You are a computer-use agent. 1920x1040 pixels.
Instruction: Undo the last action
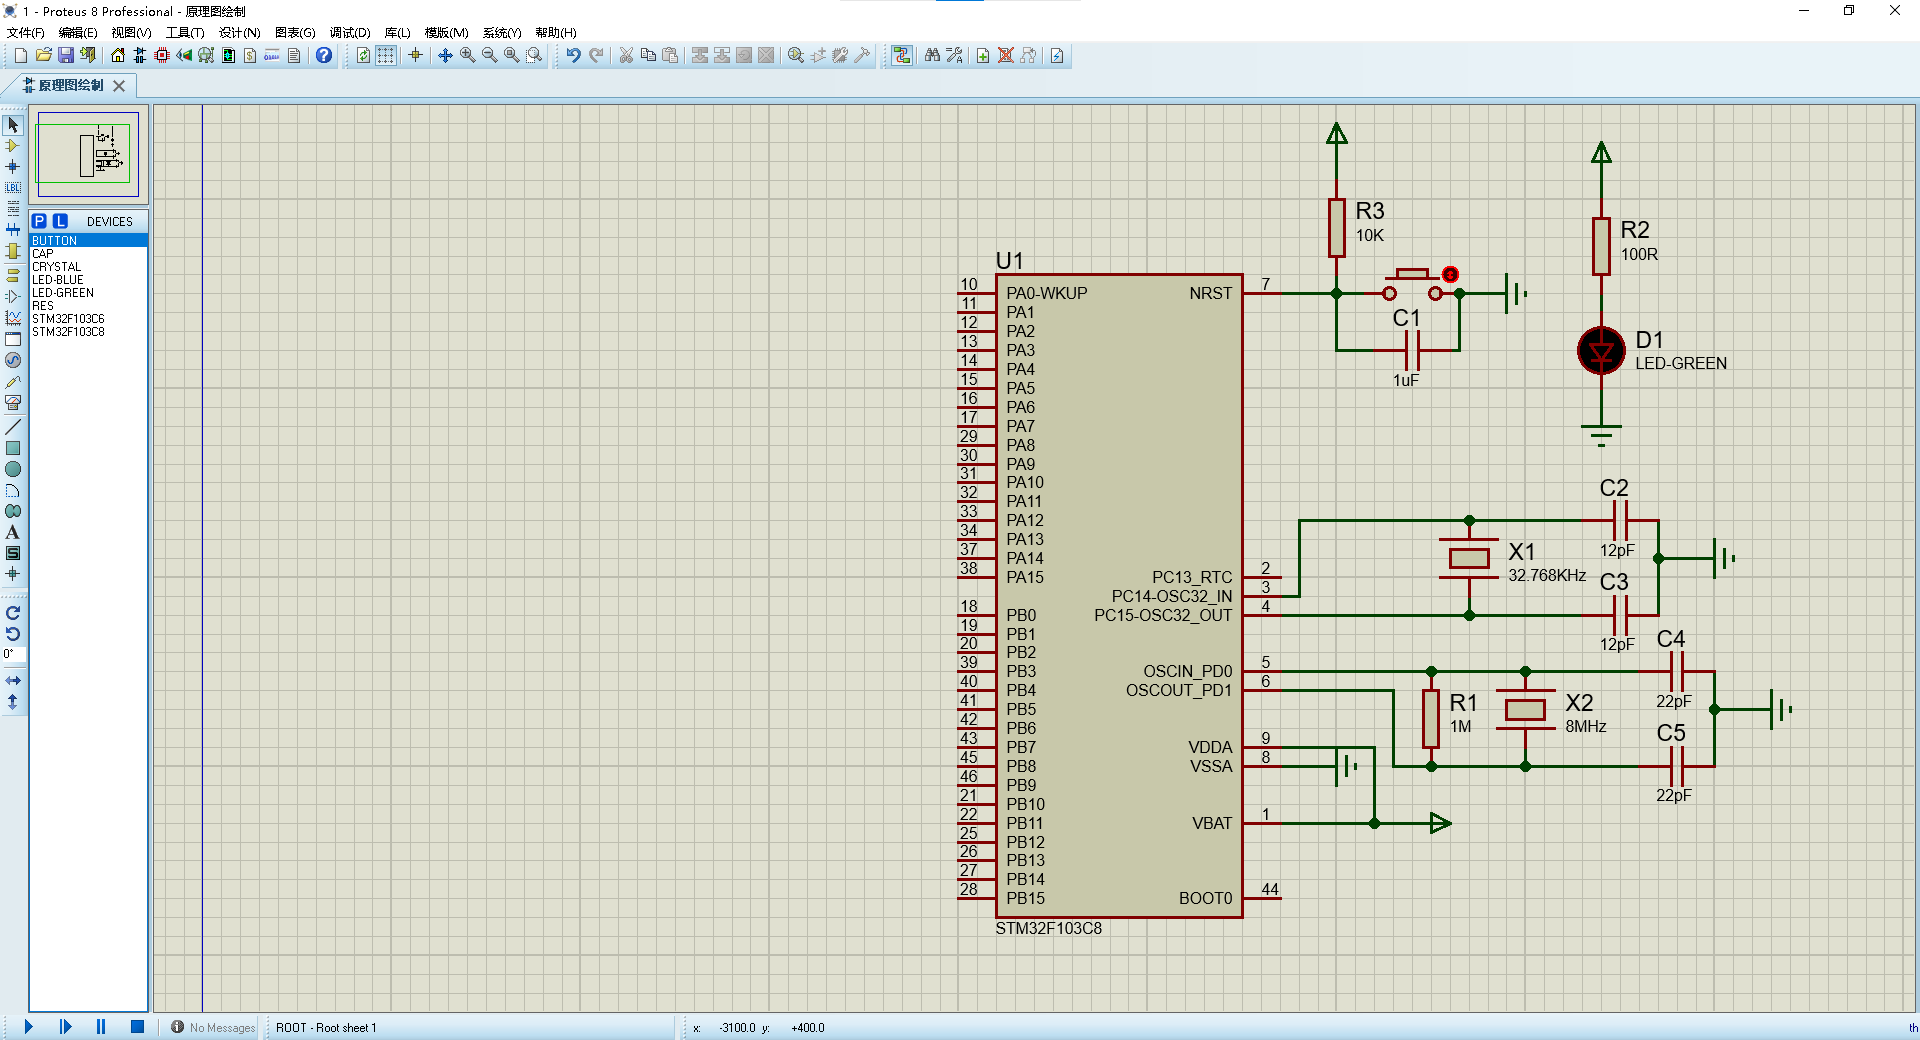573,56
